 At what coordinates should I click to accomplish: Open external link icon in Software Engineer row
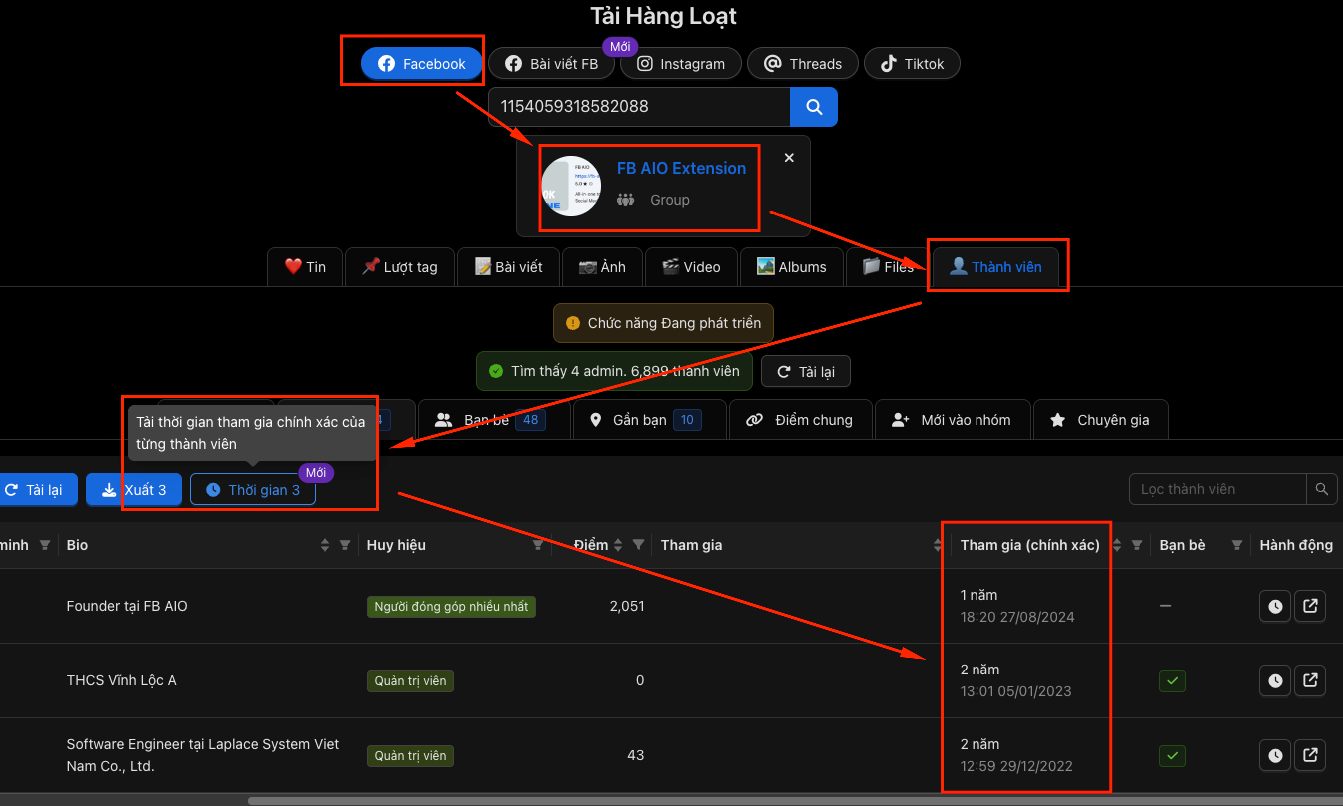[1310, 755]
